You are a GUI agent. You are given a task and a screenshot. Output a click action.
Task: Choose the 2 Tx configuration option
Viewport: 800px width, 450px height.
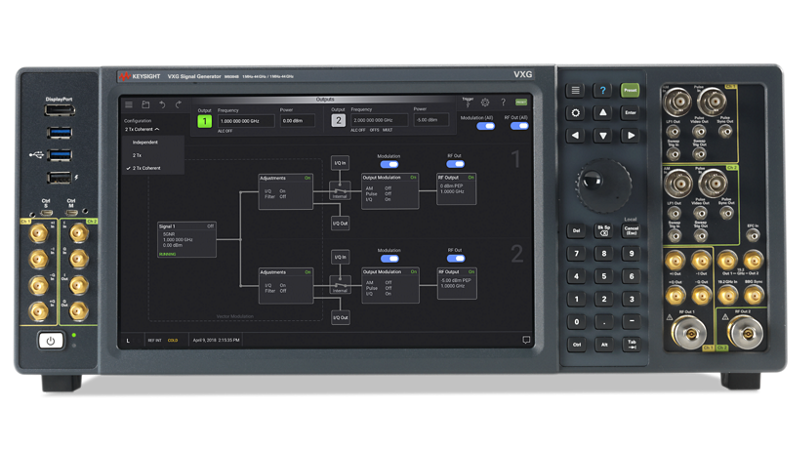point(137,155)
